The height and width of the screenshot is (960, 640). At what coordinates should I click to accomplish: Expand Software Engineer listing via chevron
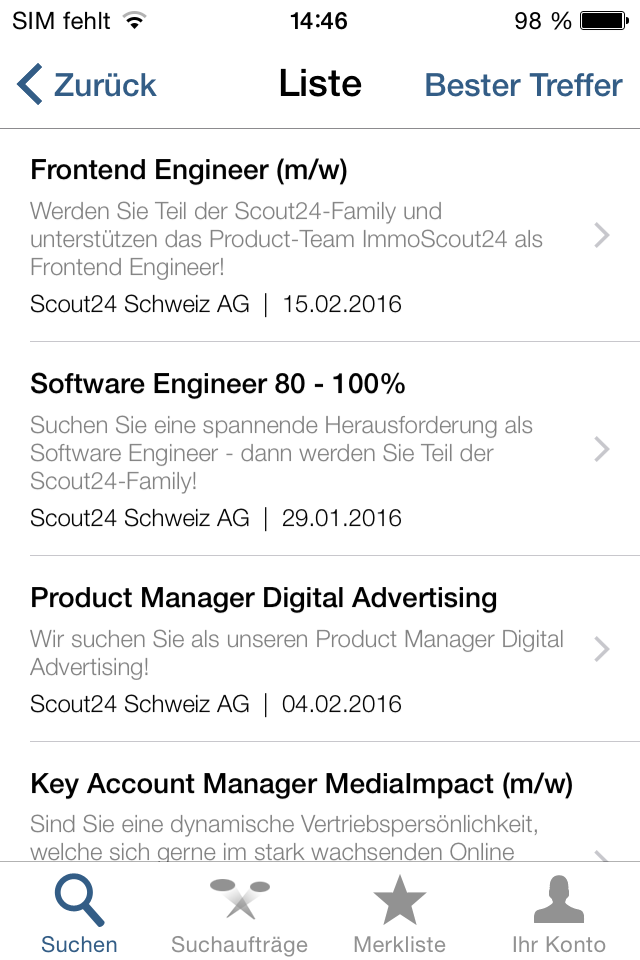[601, 449]
